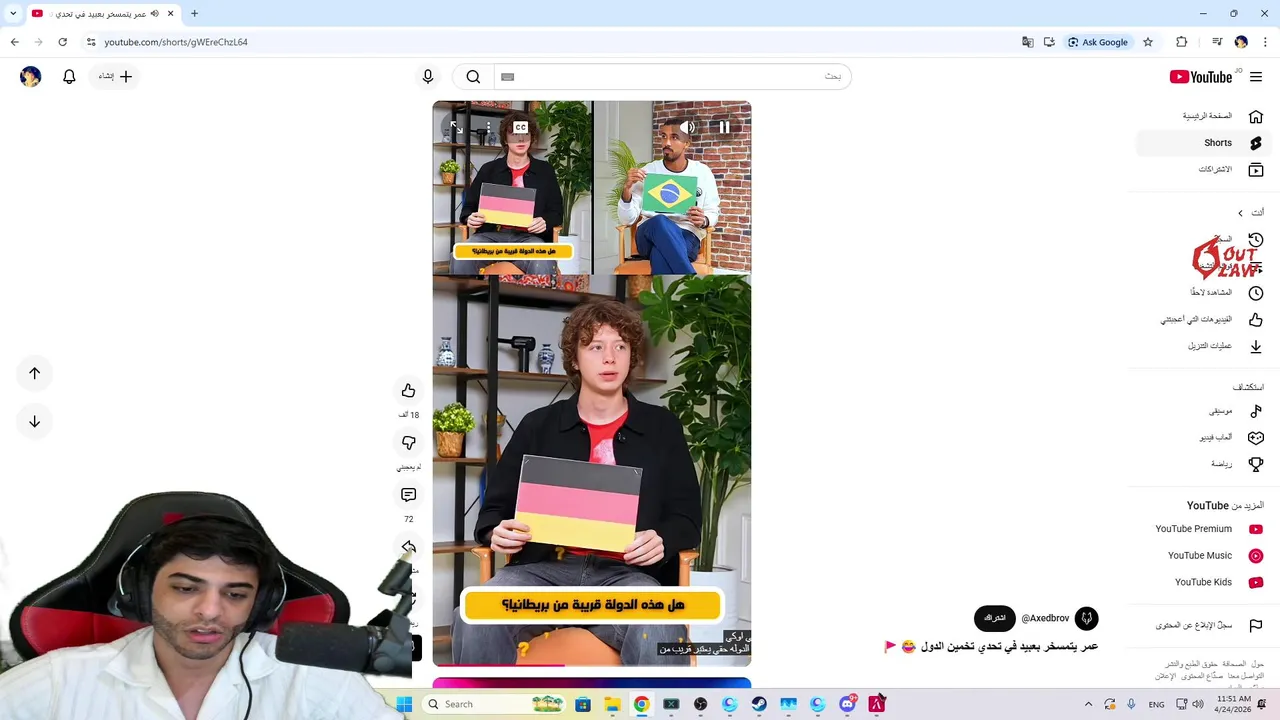Viewport: 1280px width, 720px height.
Task: Open the @Axedbrov channel avatar
Action: pyautogui.click(x=1086, y=618)
